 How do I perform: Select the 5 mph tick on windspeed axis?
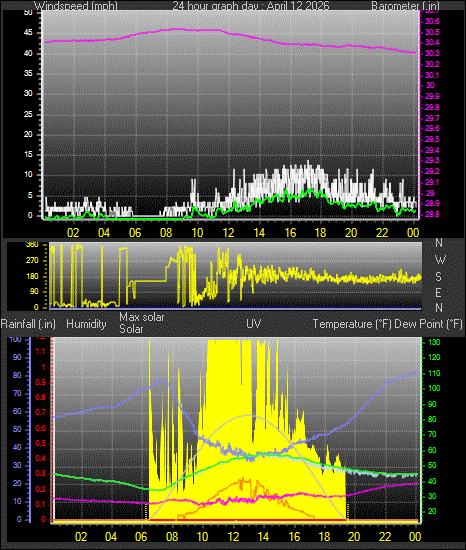tap(30, 195)
